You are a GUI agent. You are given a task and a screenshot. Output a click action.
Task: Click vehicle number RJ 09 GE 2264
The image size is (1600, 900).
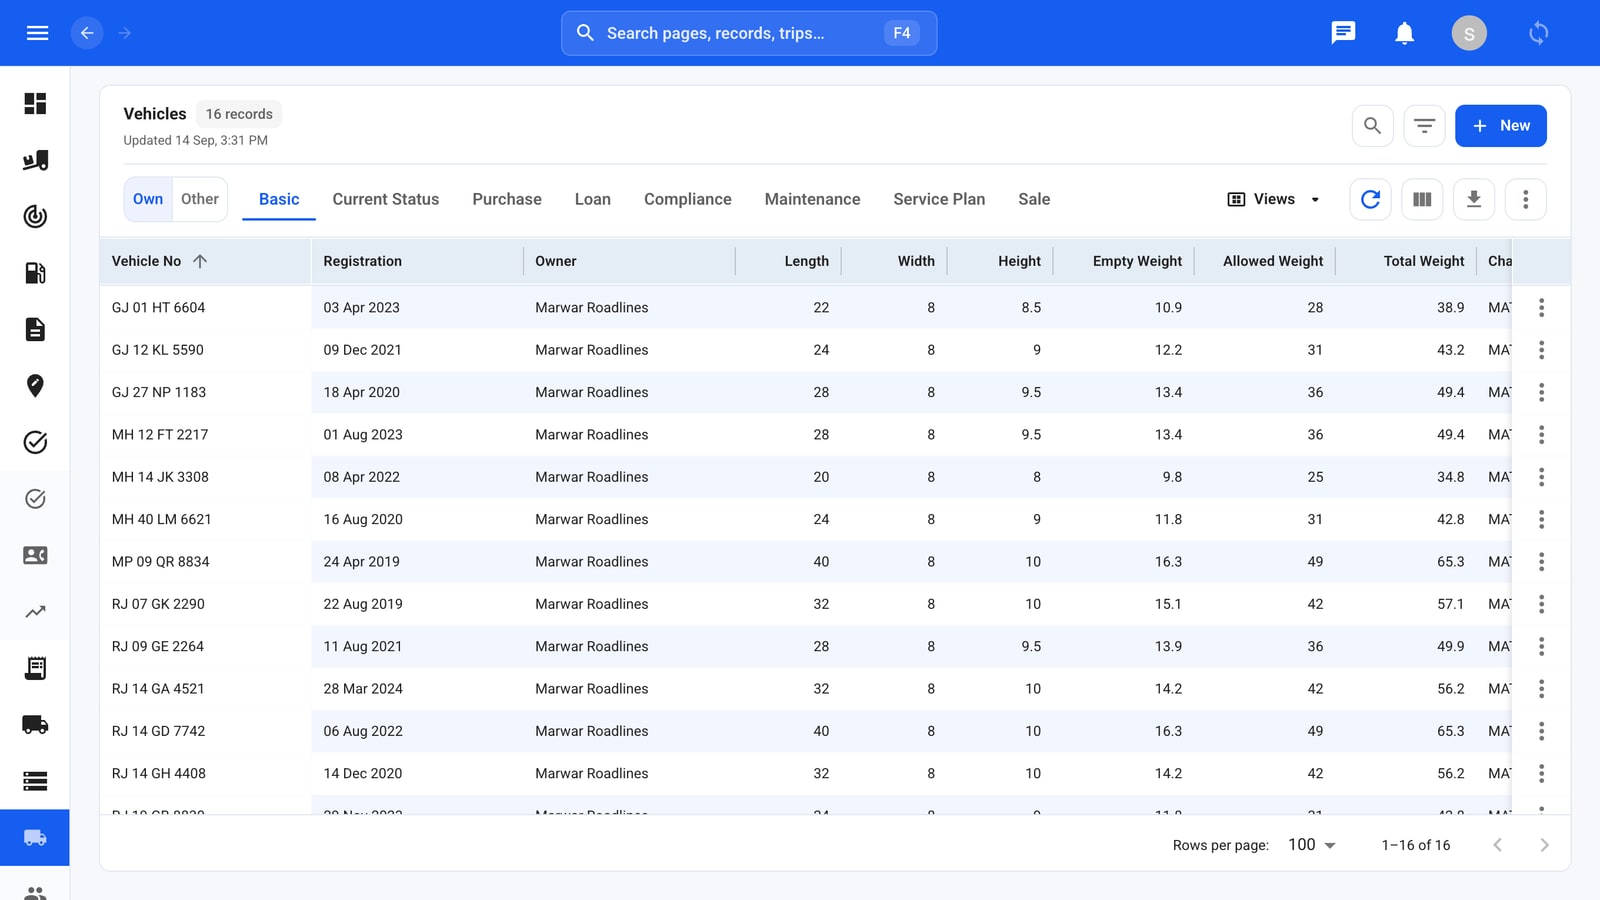[x=158, y=647]
